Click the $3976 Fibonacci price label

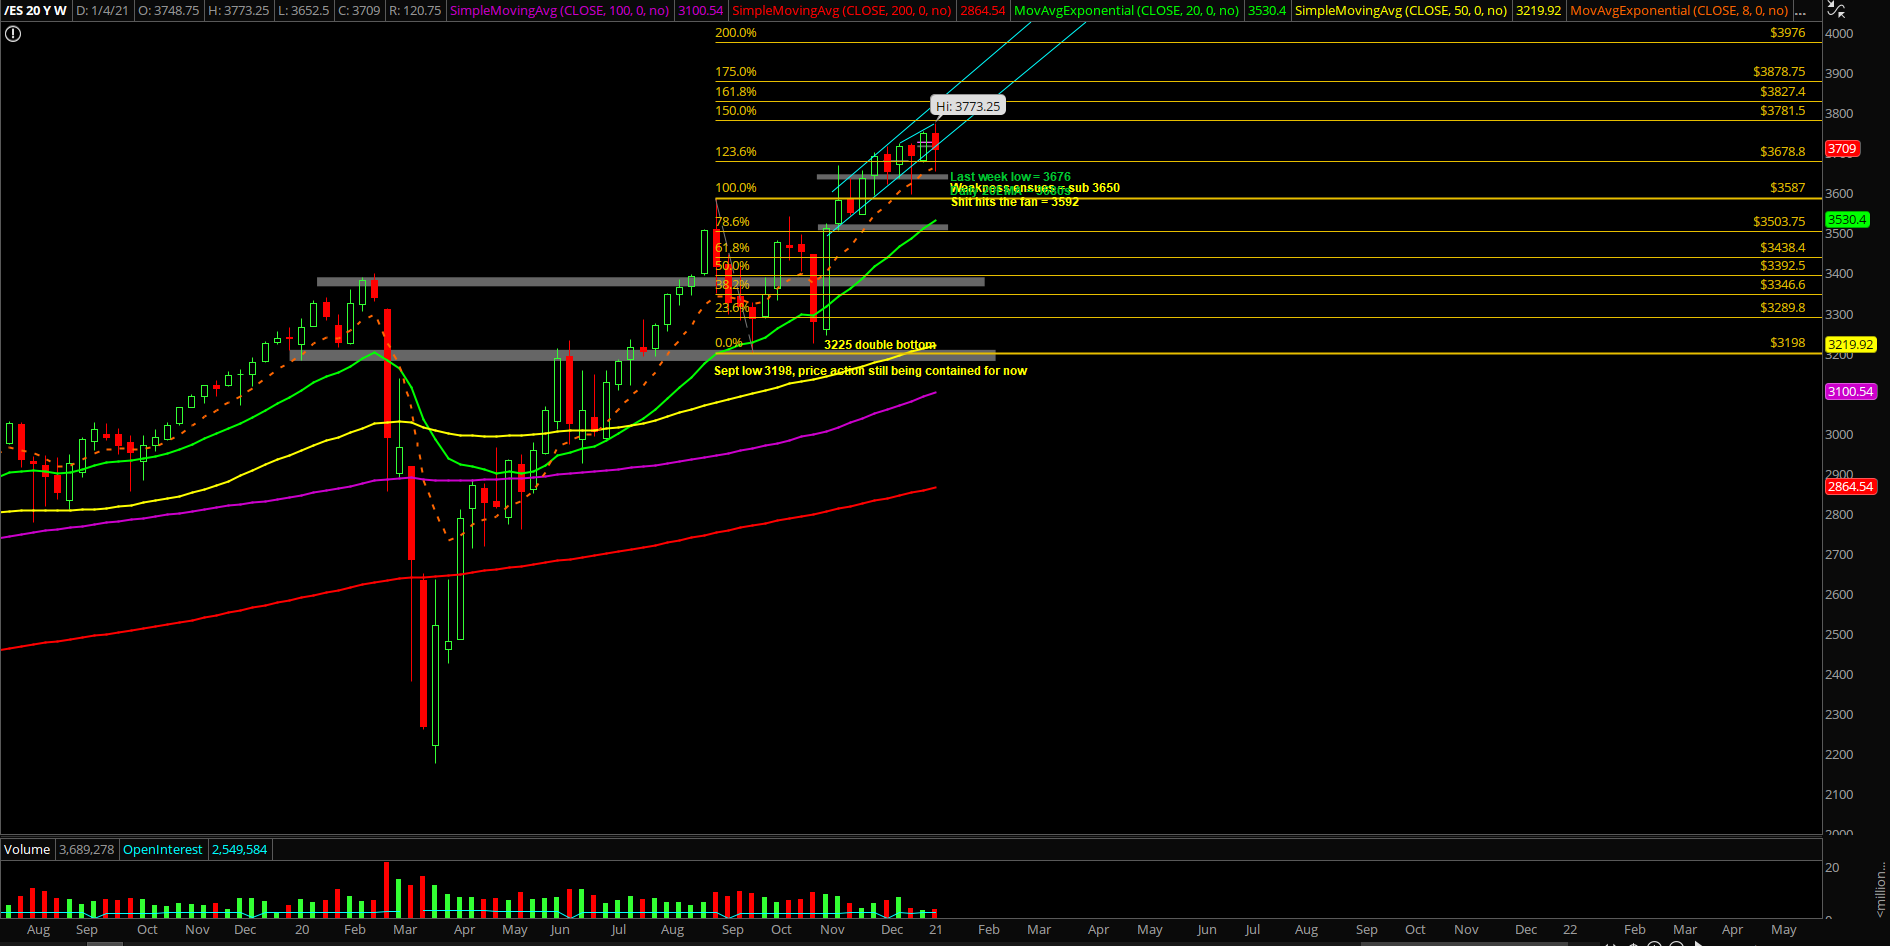[1787, 33]
